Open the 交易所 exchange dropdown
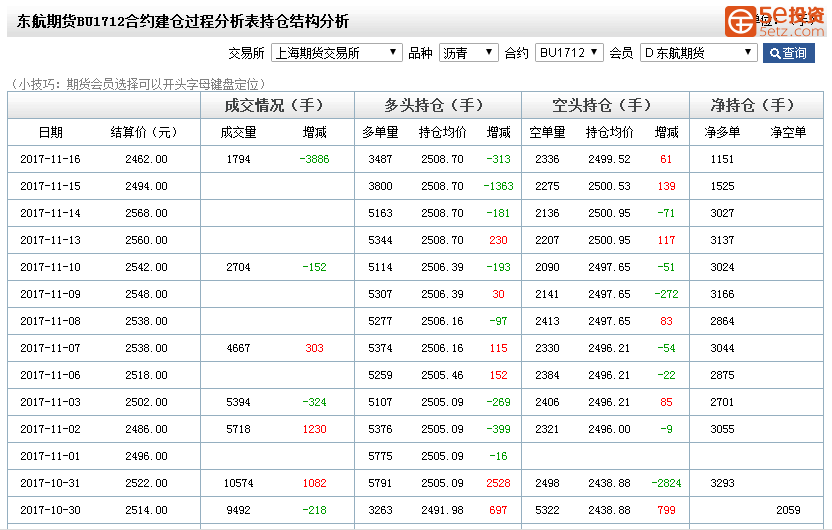The width and height of the screenshot is (832, 530). click(x=336, y=53)
